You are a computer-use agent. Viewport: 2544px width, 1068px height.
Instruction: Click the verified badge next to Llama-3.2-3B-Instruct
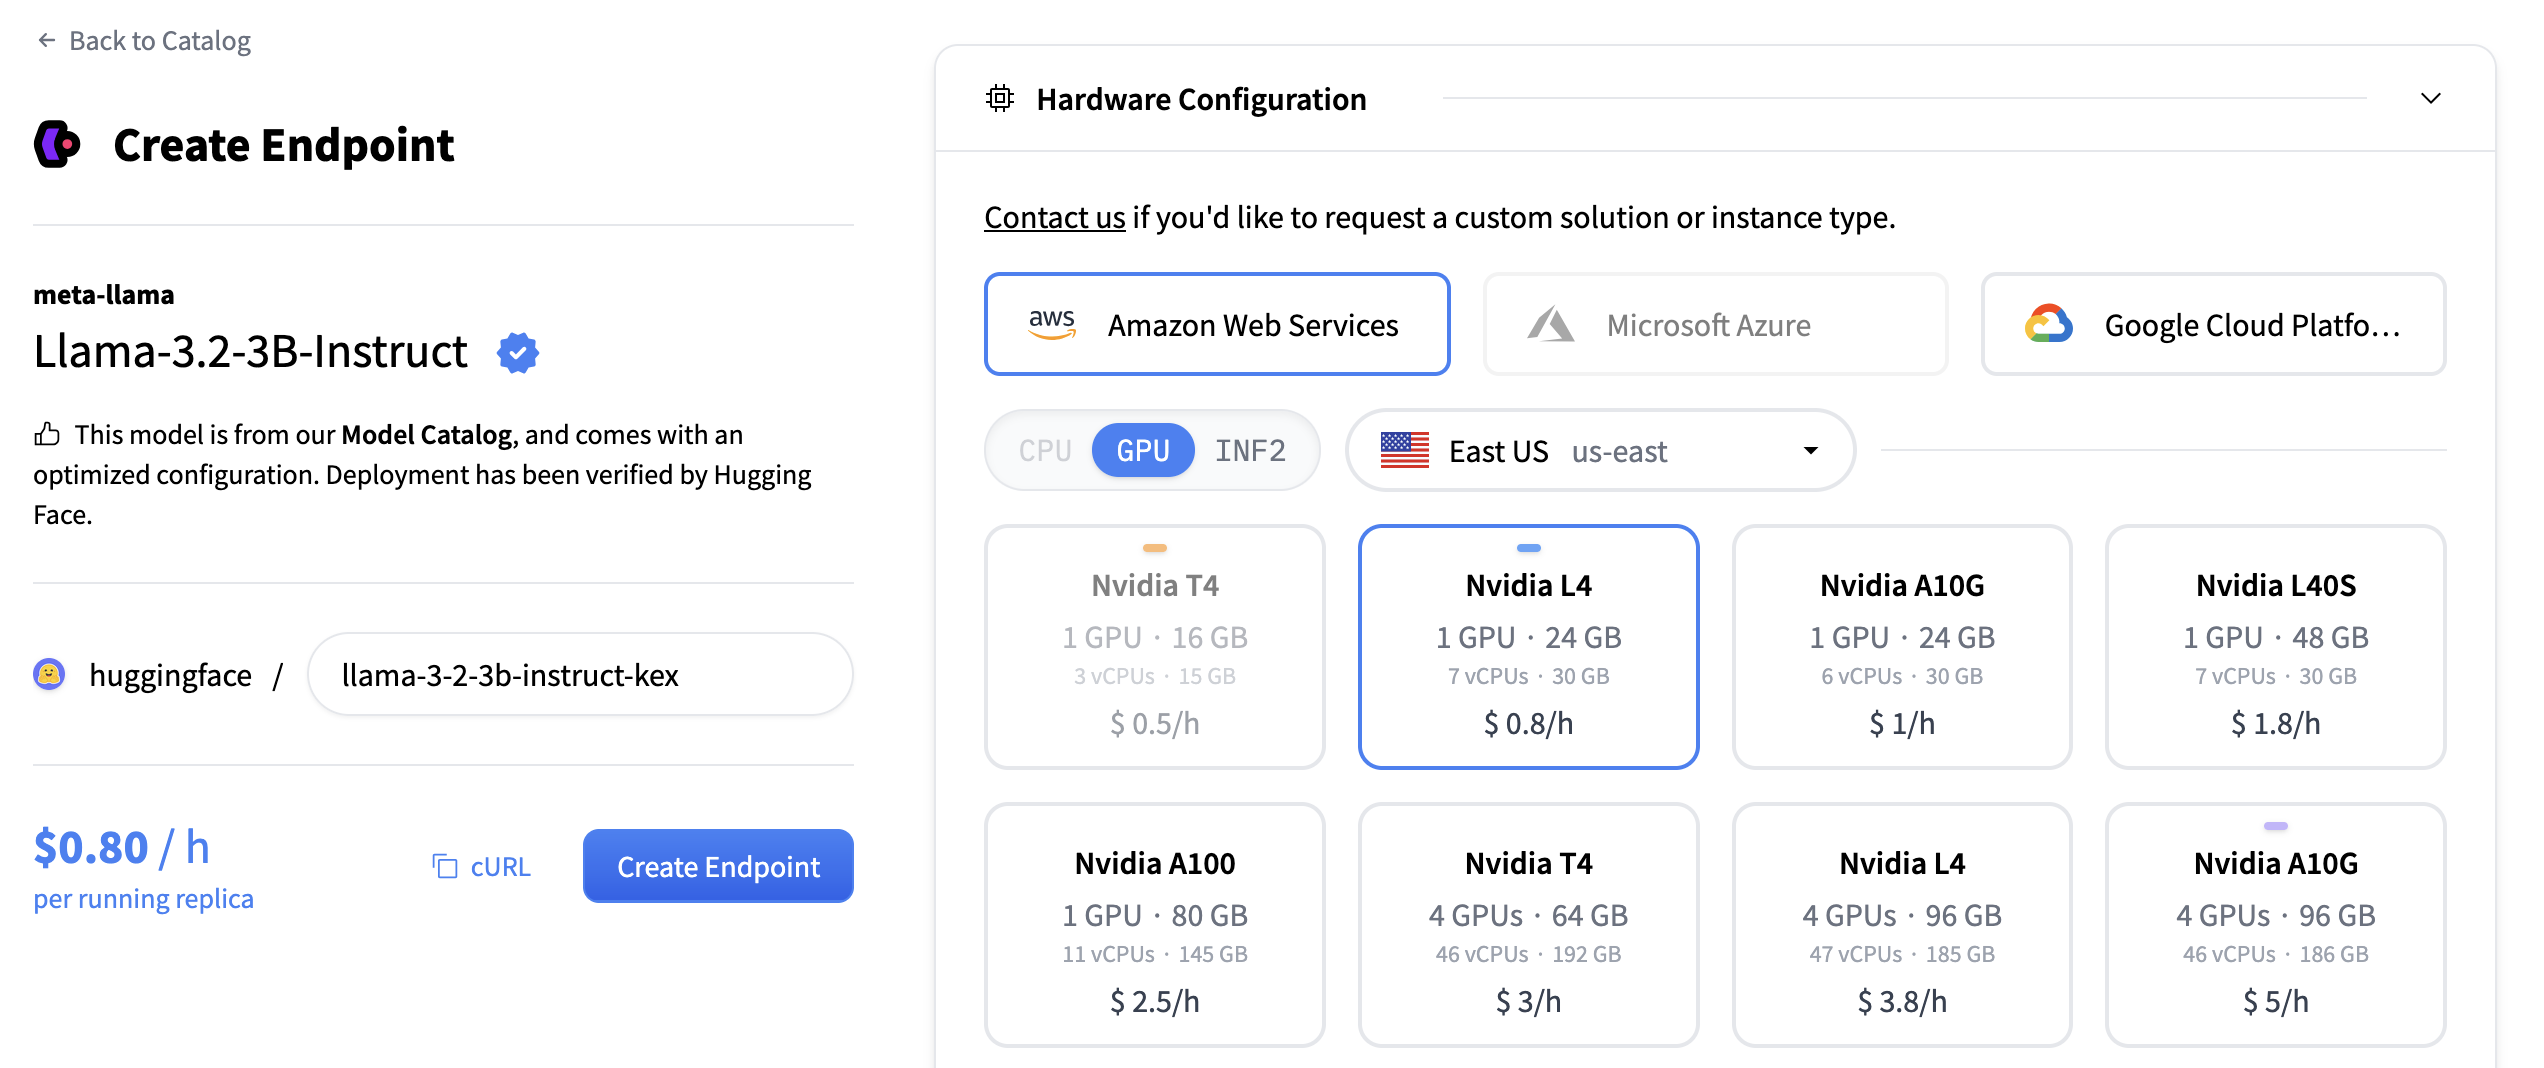pyautogui.click(x=518, y=352)
